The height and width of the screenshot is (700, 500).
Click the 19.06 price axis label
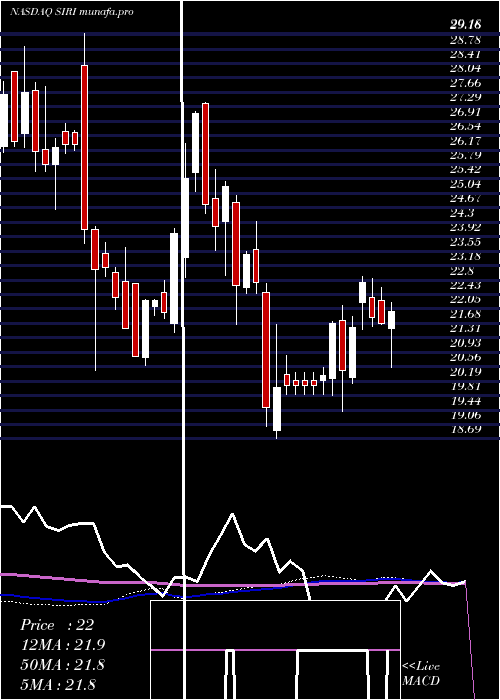[465, 415]
